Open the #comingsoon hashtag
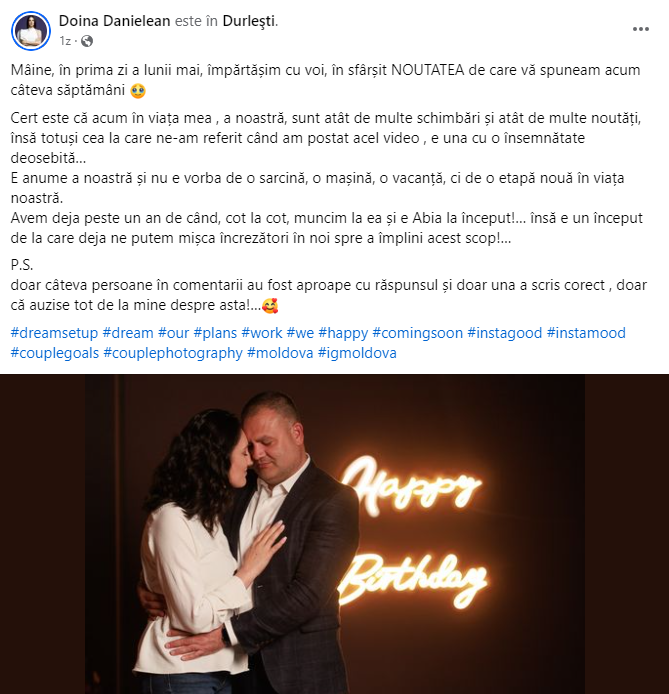The height and width of the screenshot is (694, 669). (x=418, y=333)
